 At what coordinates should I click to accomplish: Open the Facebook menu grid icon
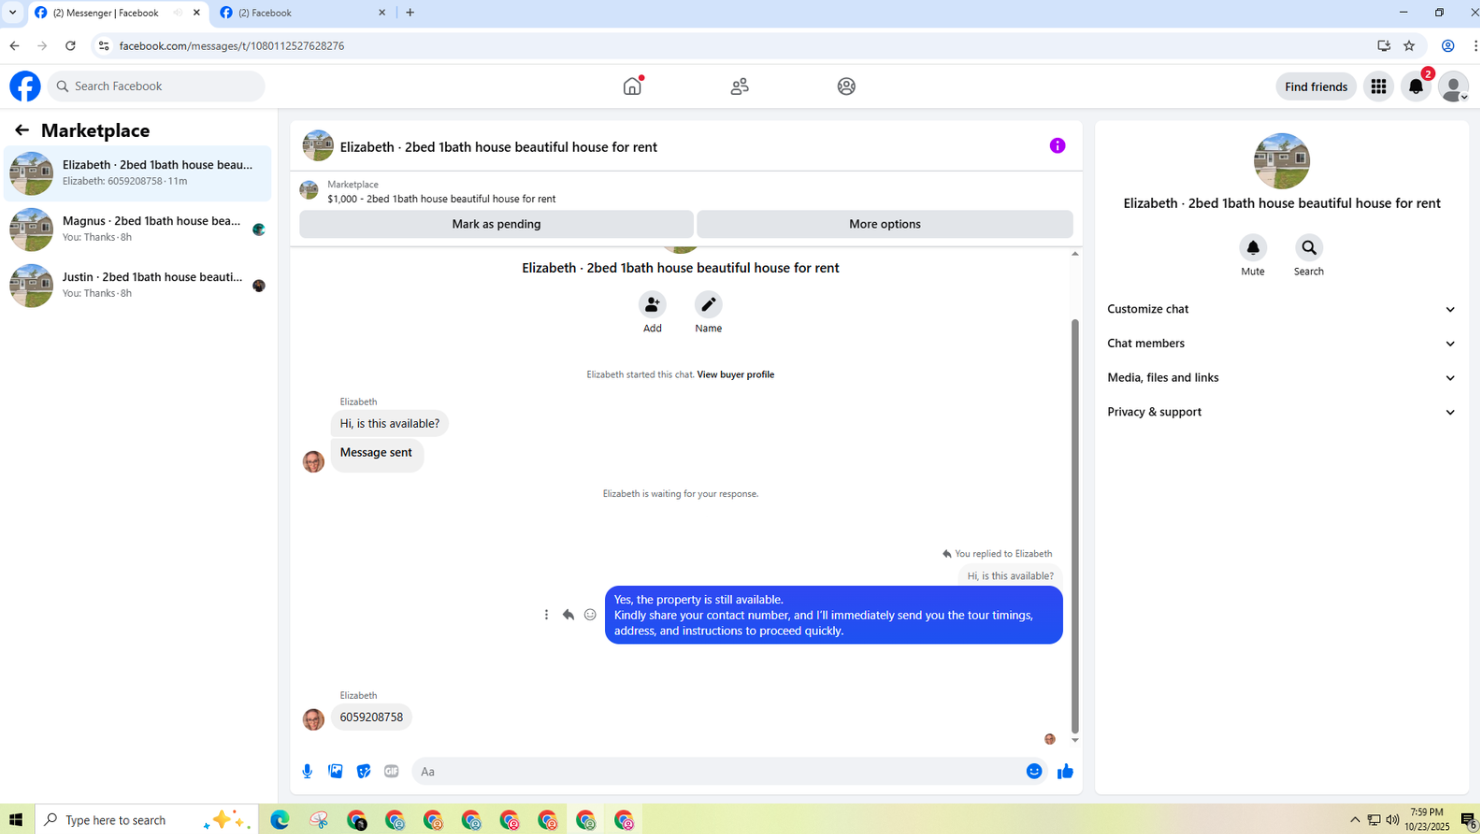pos(1378,86)
